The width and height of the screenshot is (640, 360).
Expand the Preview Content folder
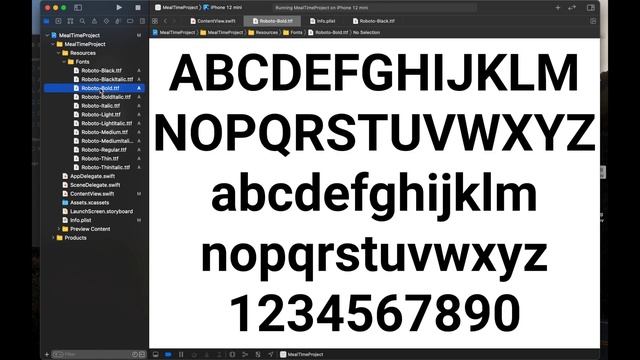[x=59, y=229]
